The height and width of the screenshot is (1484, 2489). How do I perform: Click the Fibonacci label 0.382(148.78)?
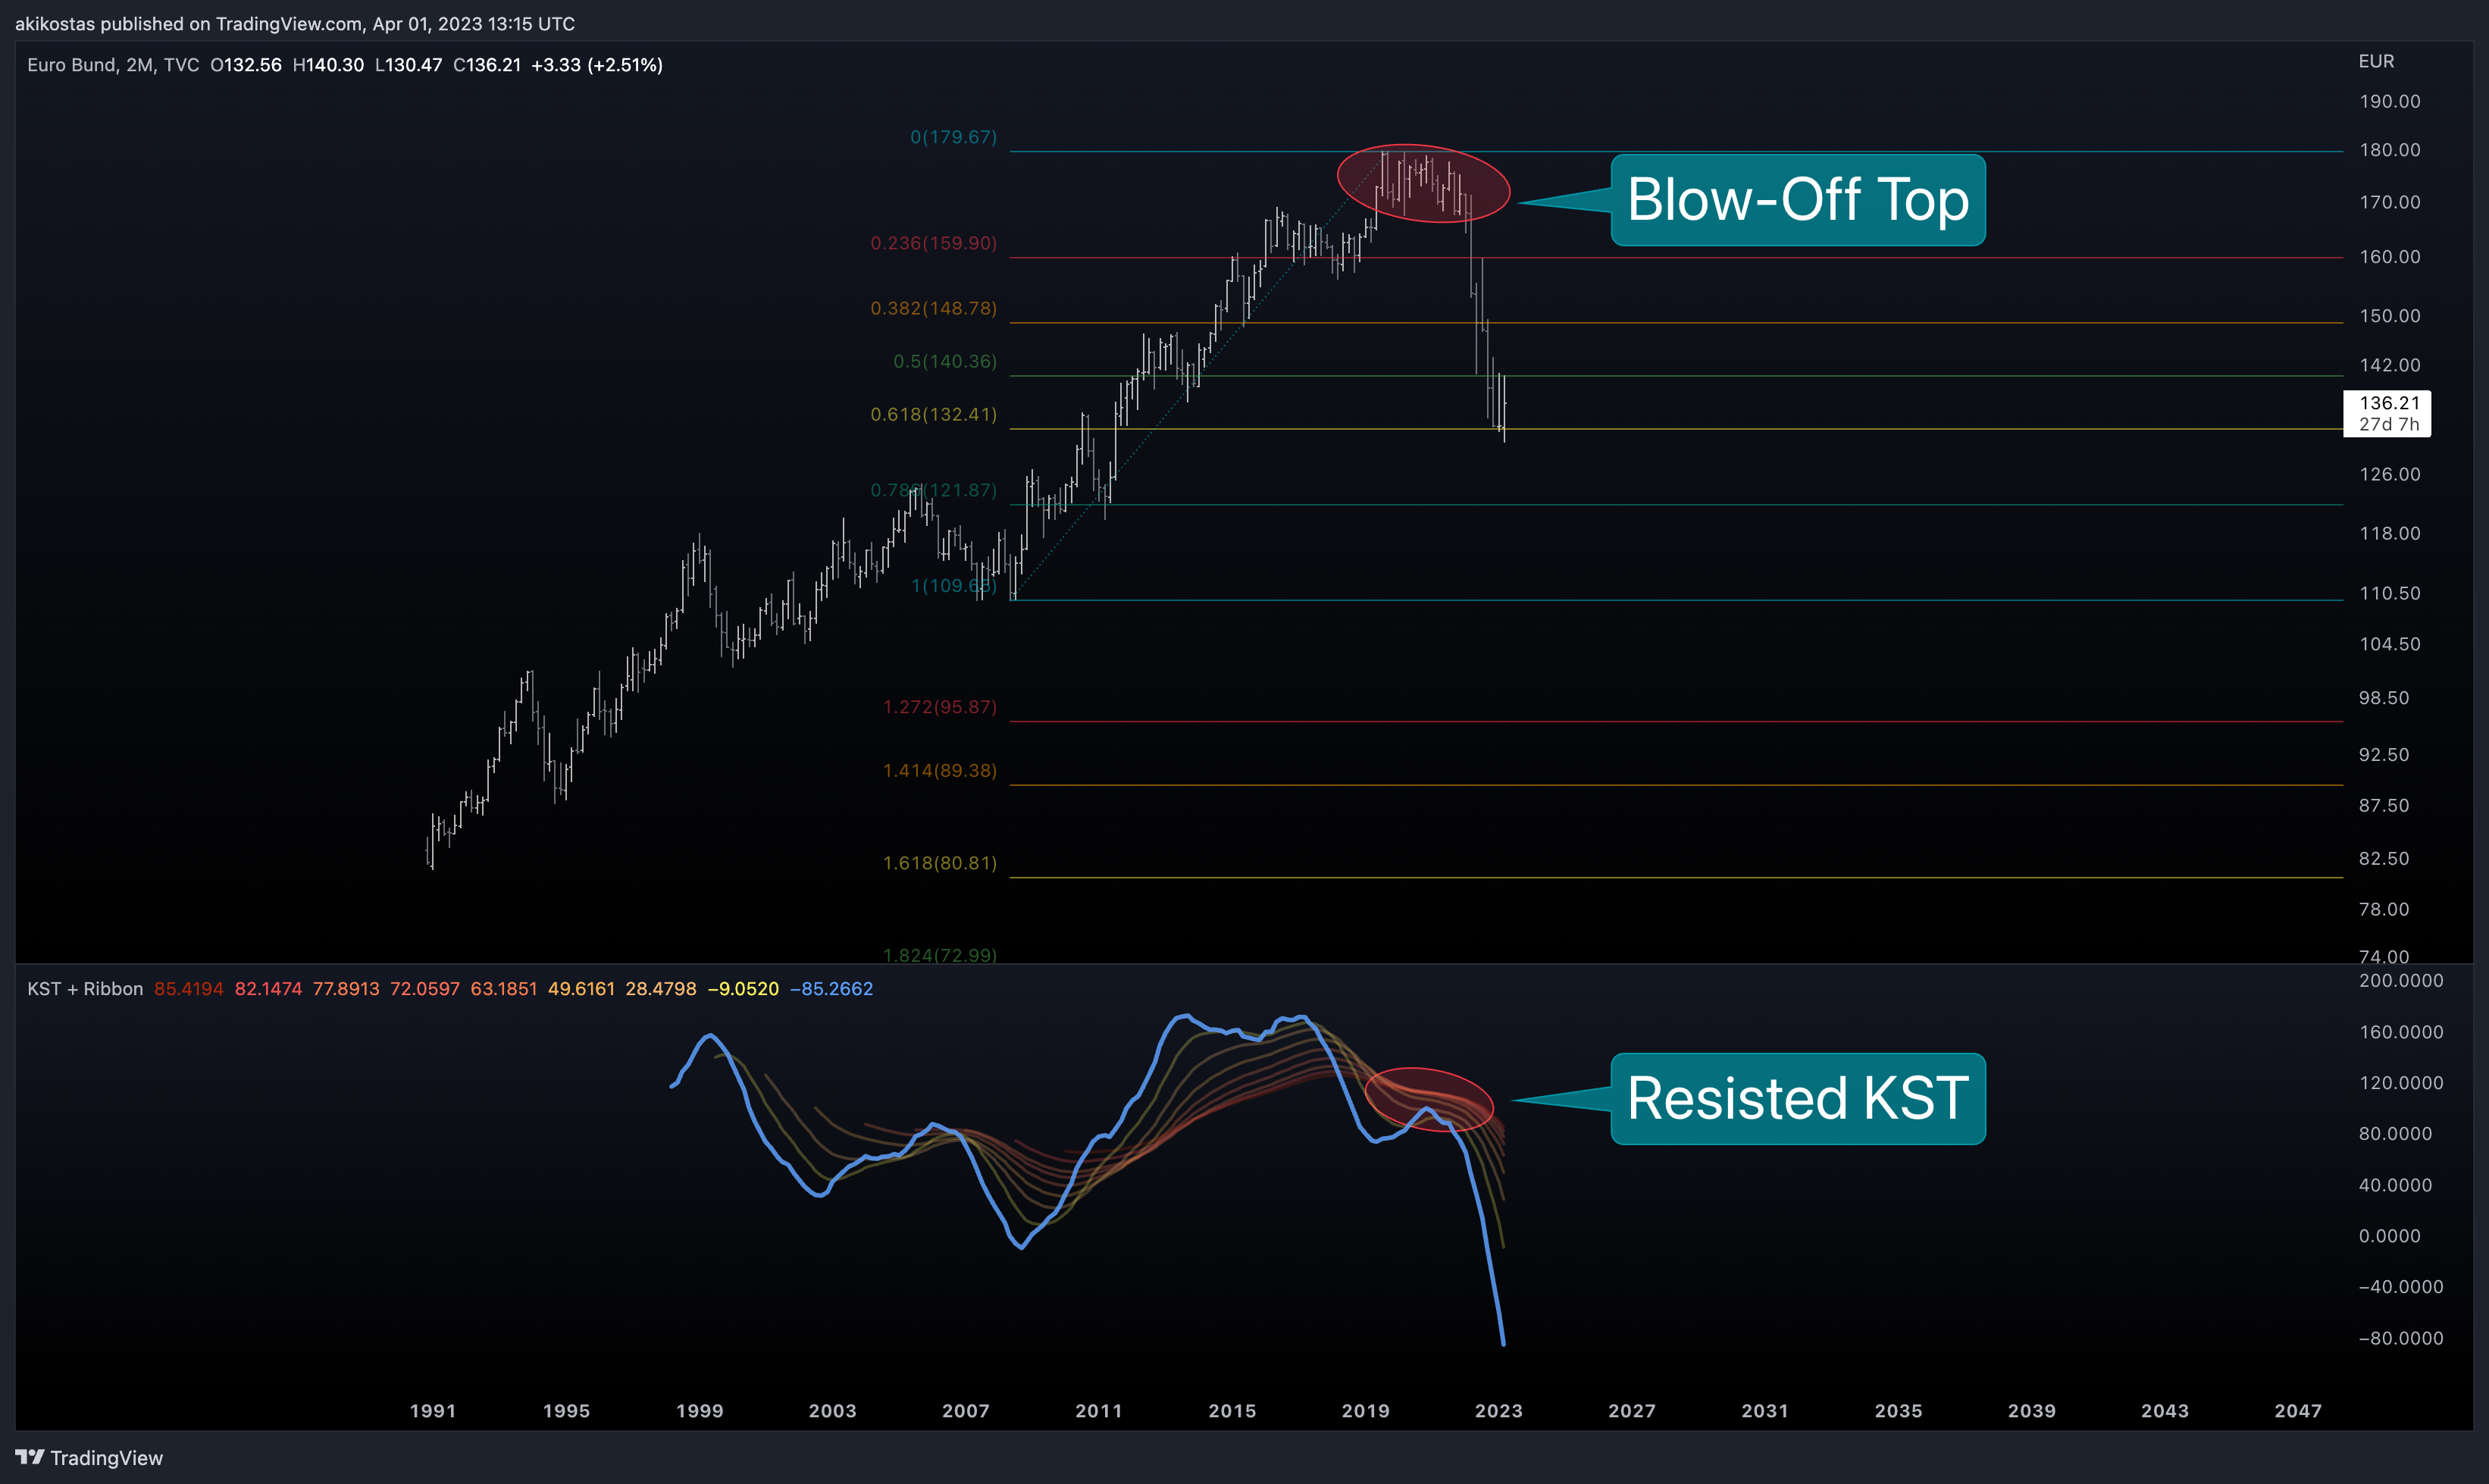(933, 308)
